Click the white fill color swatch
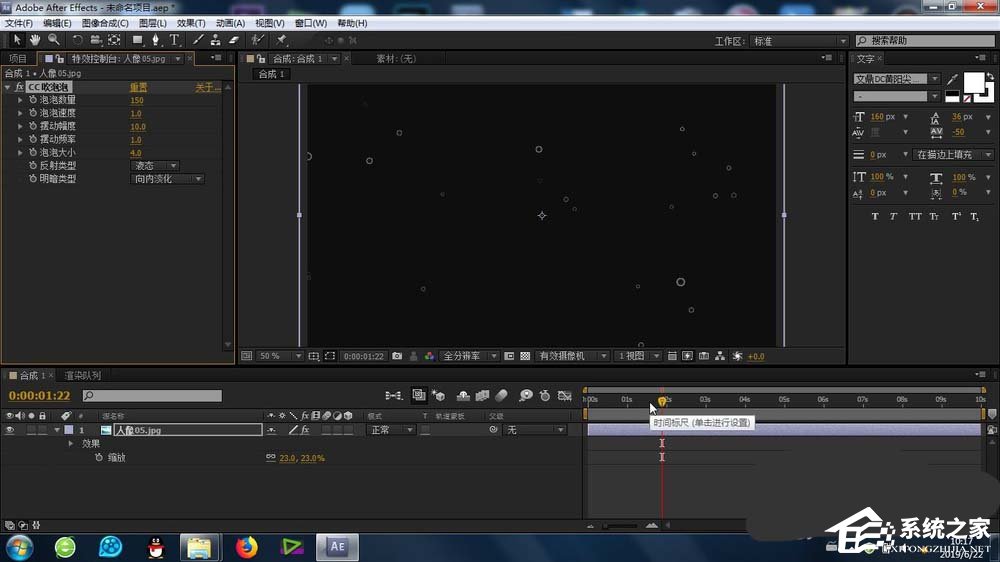Screen dimensions: 1000x562 coord(973,82)
